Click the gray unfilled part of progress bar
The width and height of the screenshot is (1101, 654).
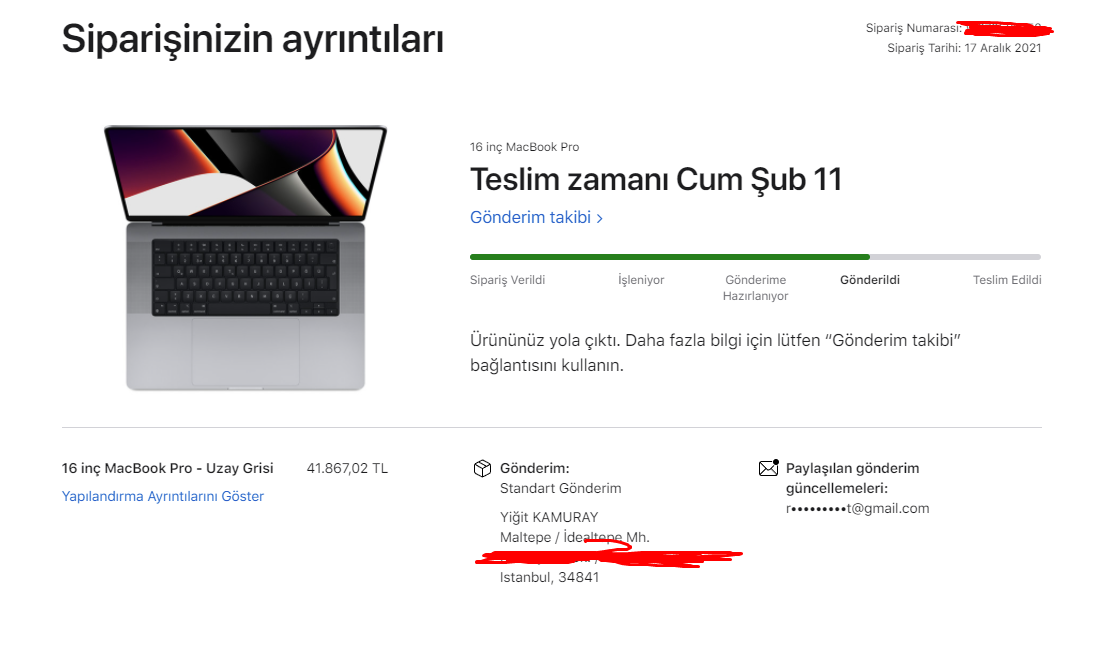tap(956, 257)
